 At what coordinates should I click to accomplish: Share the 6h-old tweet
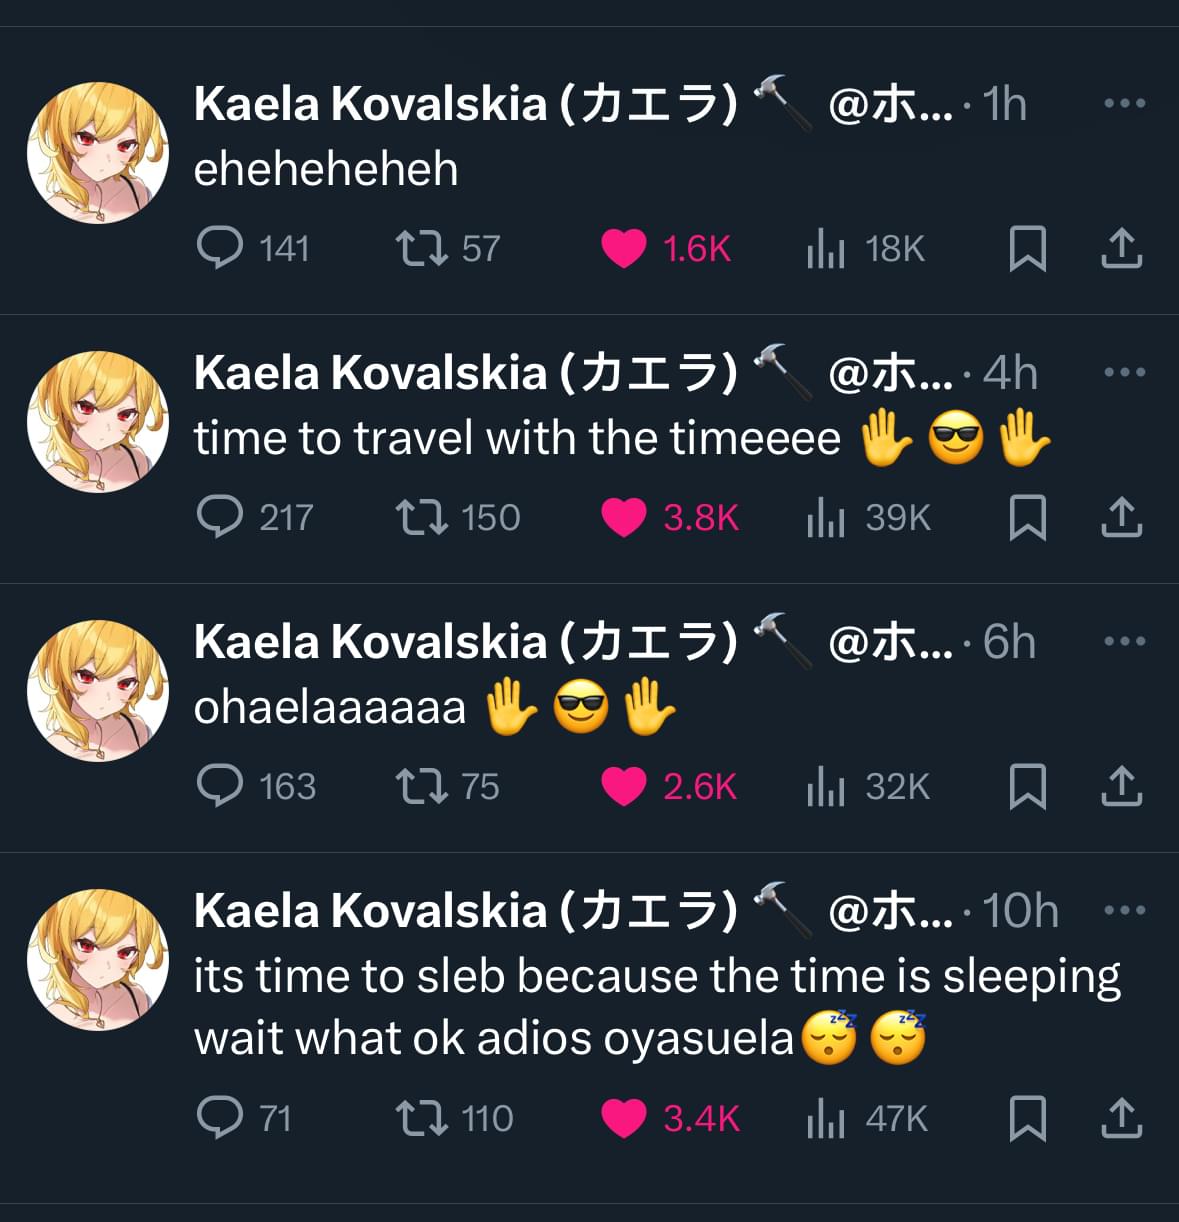[x=1121, y=786]
